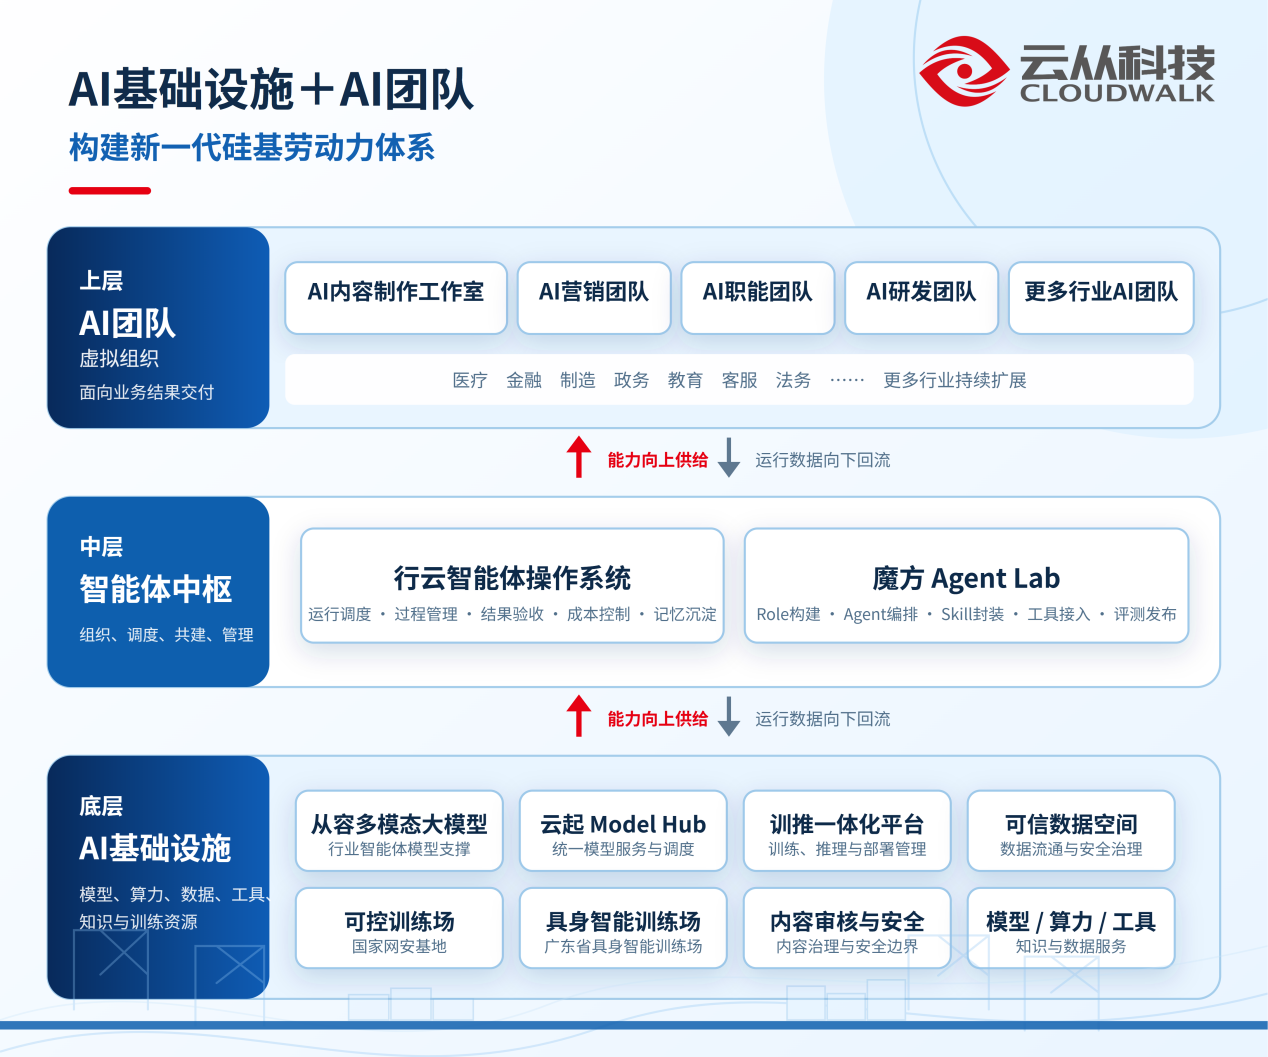Choose the AI研发团队 card

(922, 297)
